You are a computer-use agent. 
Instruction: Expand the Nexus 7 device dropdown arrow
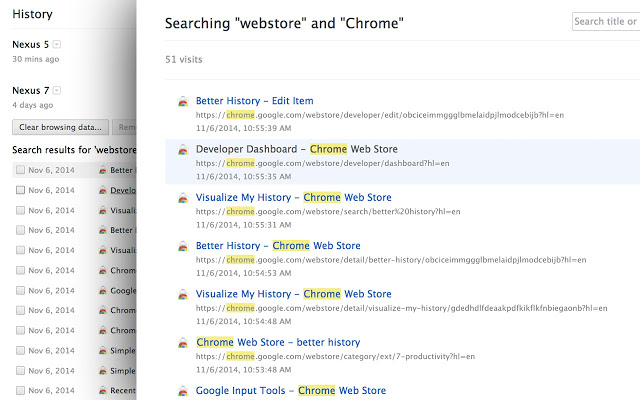57,90
